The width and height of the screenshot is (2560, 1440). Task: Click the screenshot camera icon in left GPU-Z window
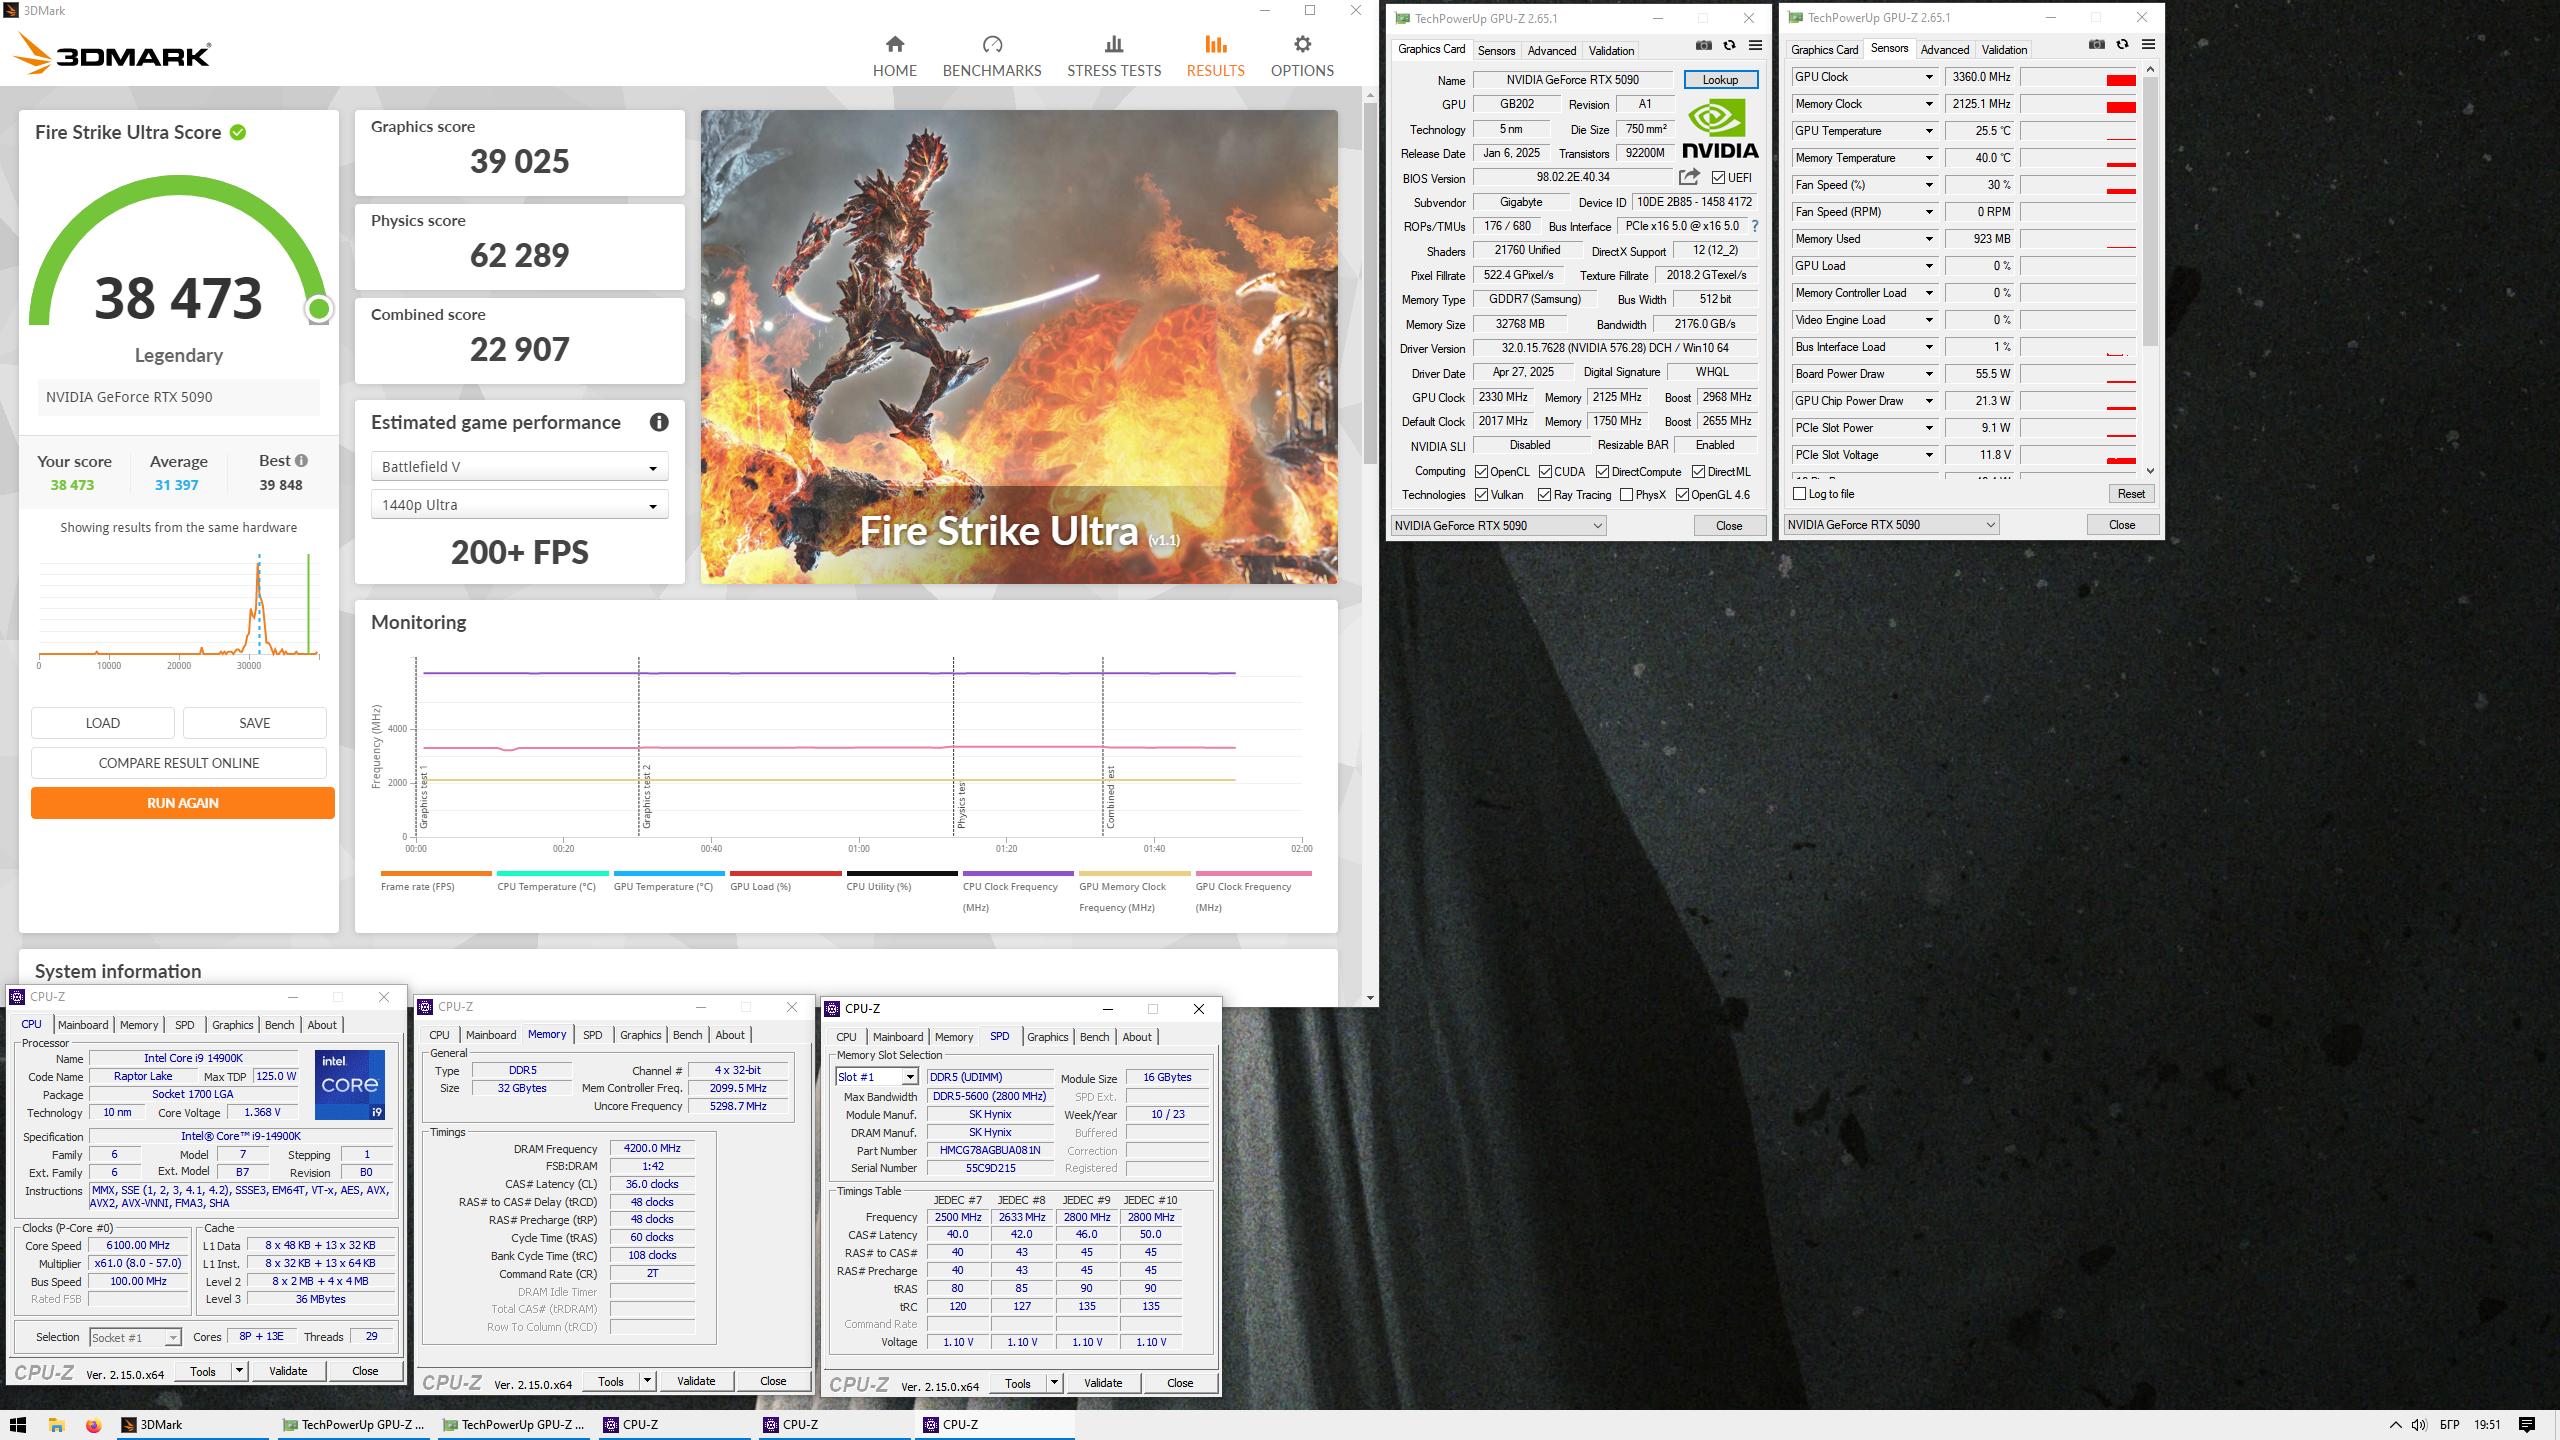pos(1704,45)
